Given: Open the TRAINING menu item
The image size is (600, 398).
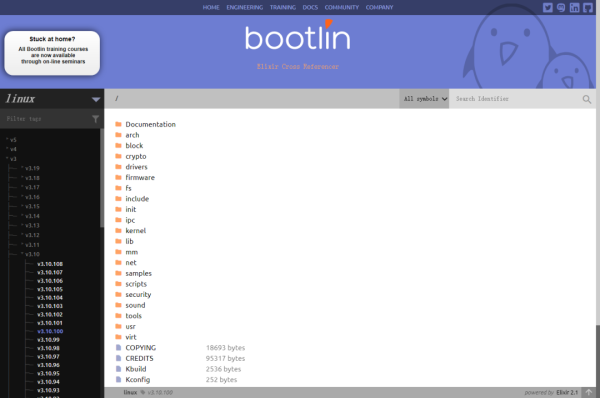Looking at the screenshot, I should (x=283, y=7).
